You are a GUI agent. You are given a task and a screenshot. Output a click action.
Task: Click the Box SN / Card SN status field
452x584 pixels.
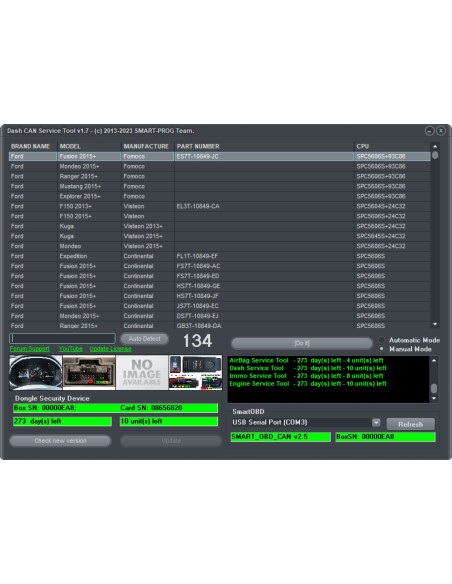115,408
